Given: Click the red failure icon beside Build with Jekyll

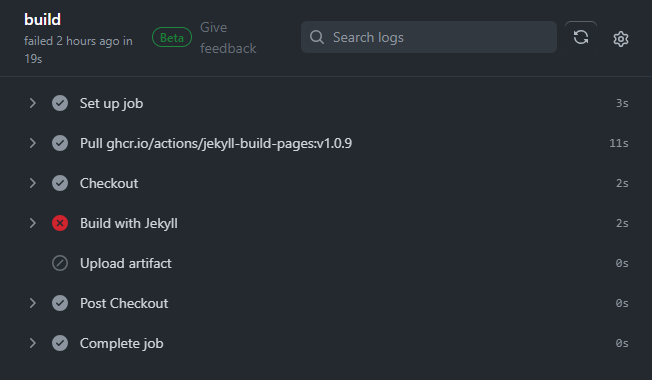Looking at the screenshot, I should point(60,223).
